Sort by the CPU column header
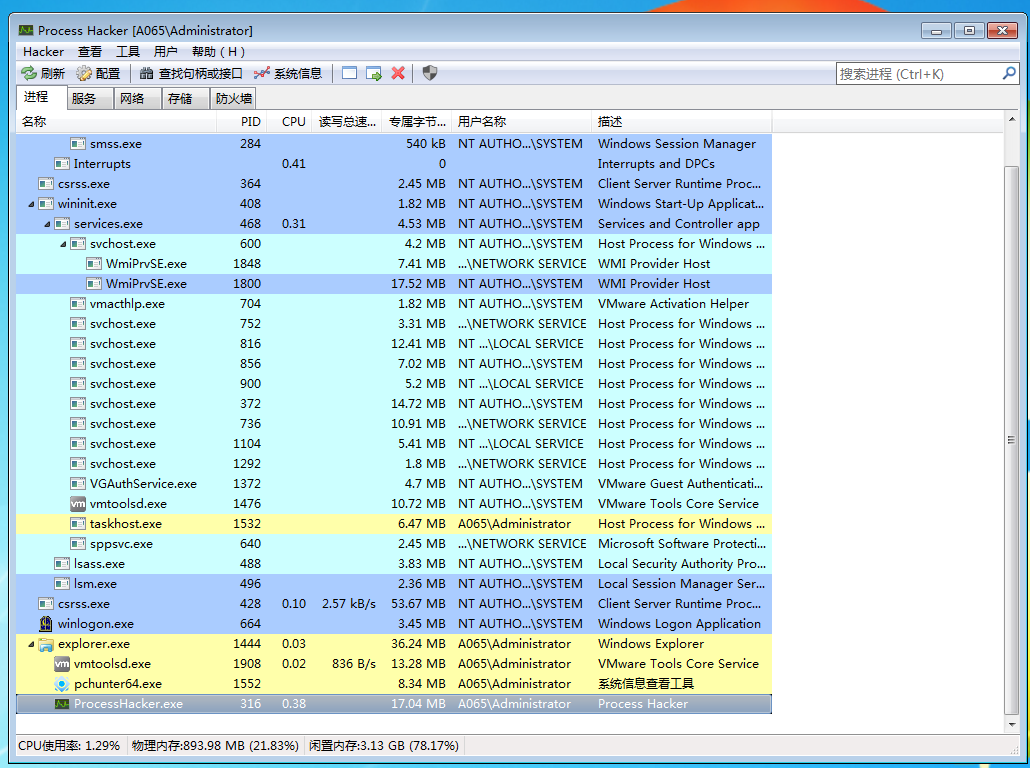Viewport: 1030px width, 768px height. pos(289,122)
